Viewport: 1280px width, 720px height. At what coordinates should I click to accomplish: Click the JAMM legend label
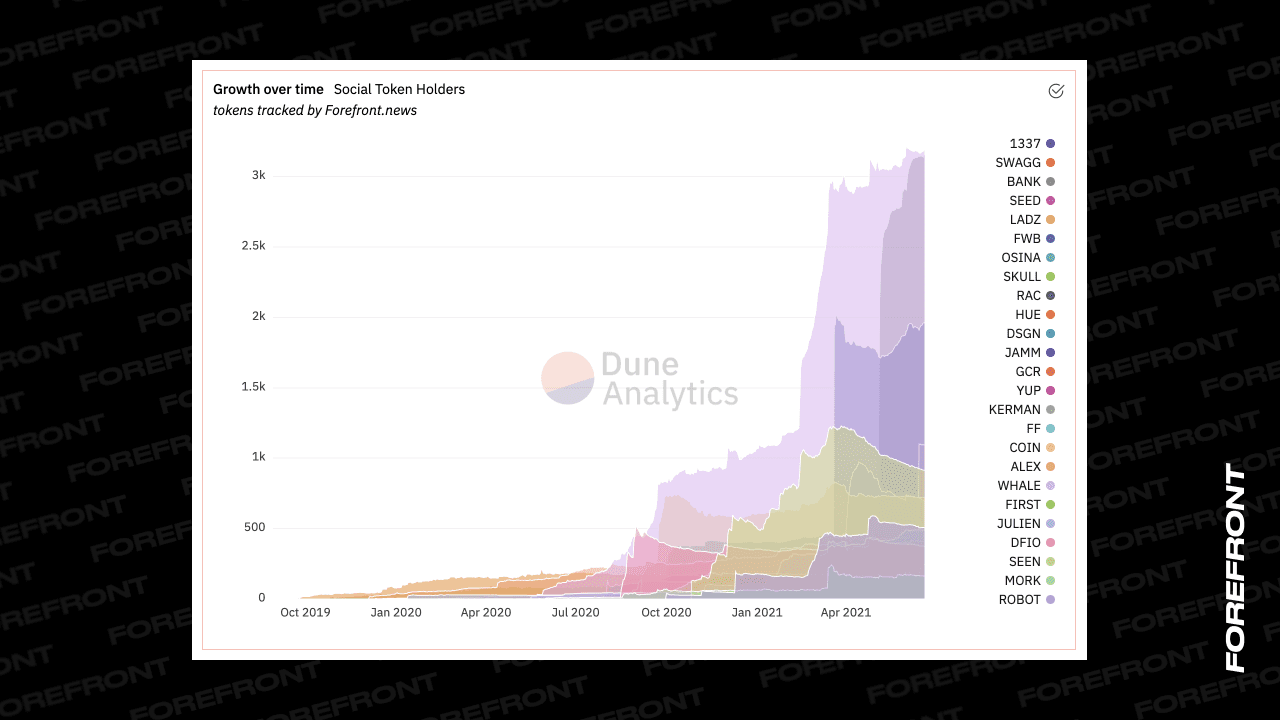[1023, 353]
